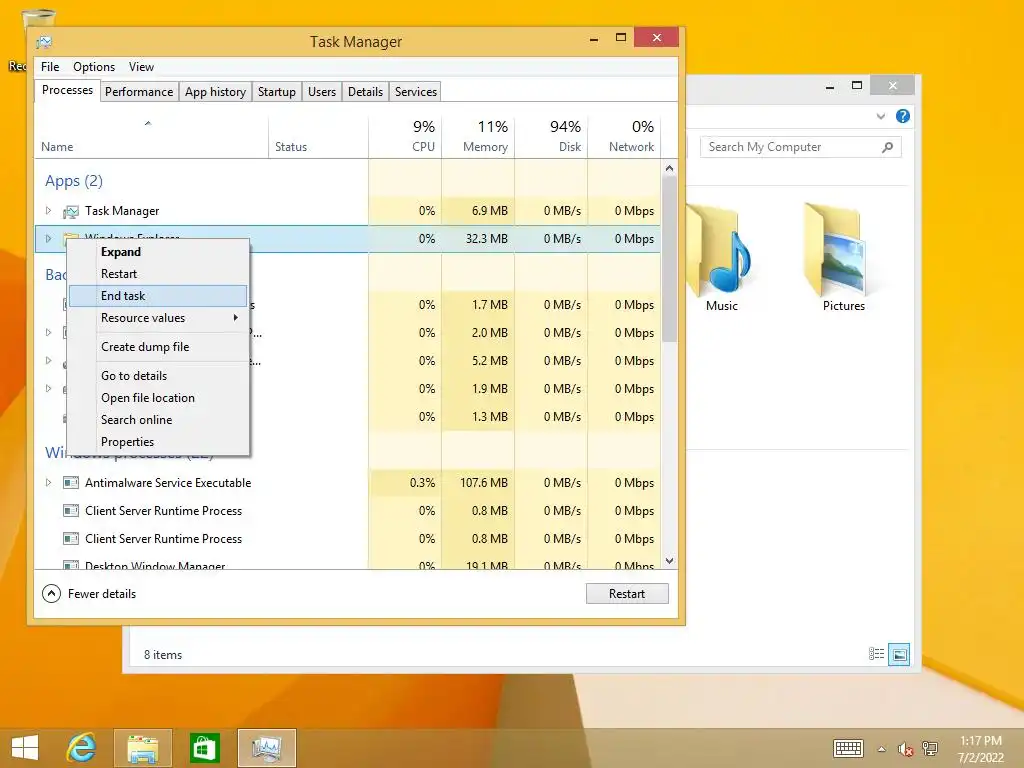Screen dimensions: 1024x768
Task: Click the Task Manager title bar icon
Action: pyautogui.click(x=44, y=42)
